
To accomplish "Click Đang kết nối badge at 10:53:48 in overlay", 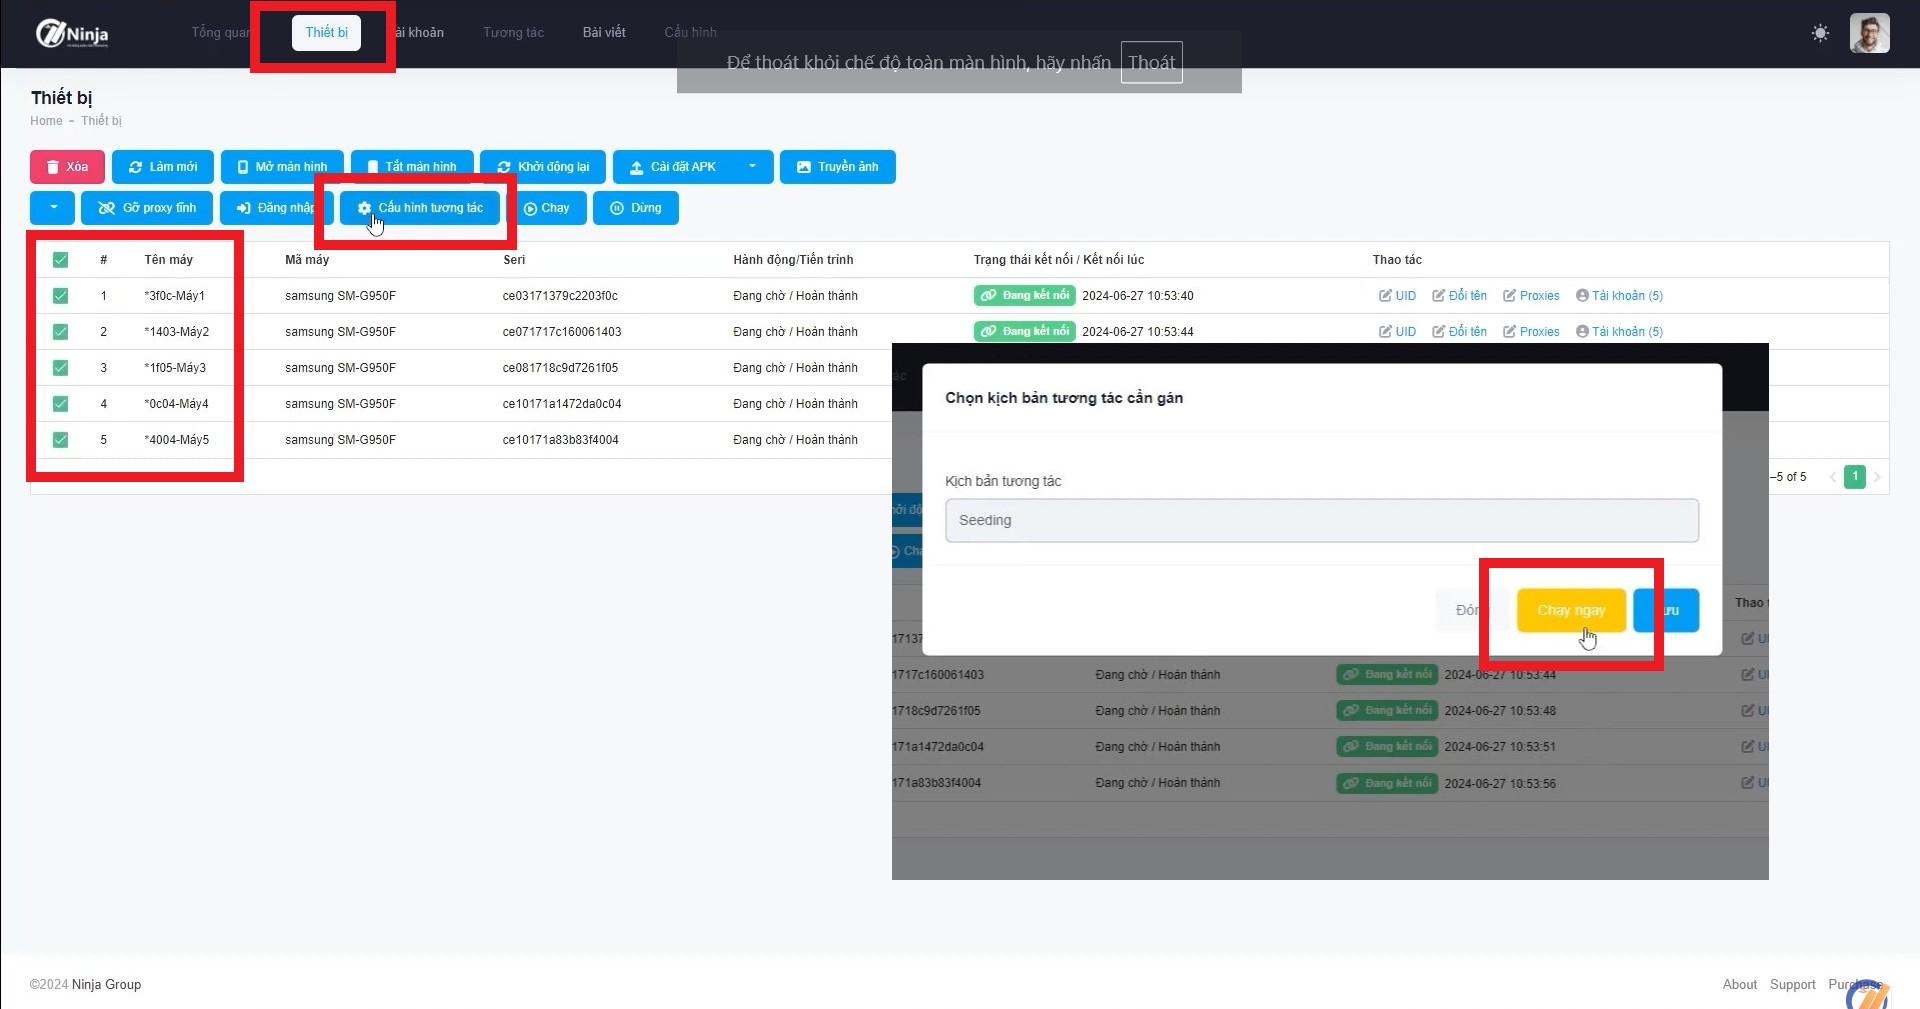I will point(1387,710).
